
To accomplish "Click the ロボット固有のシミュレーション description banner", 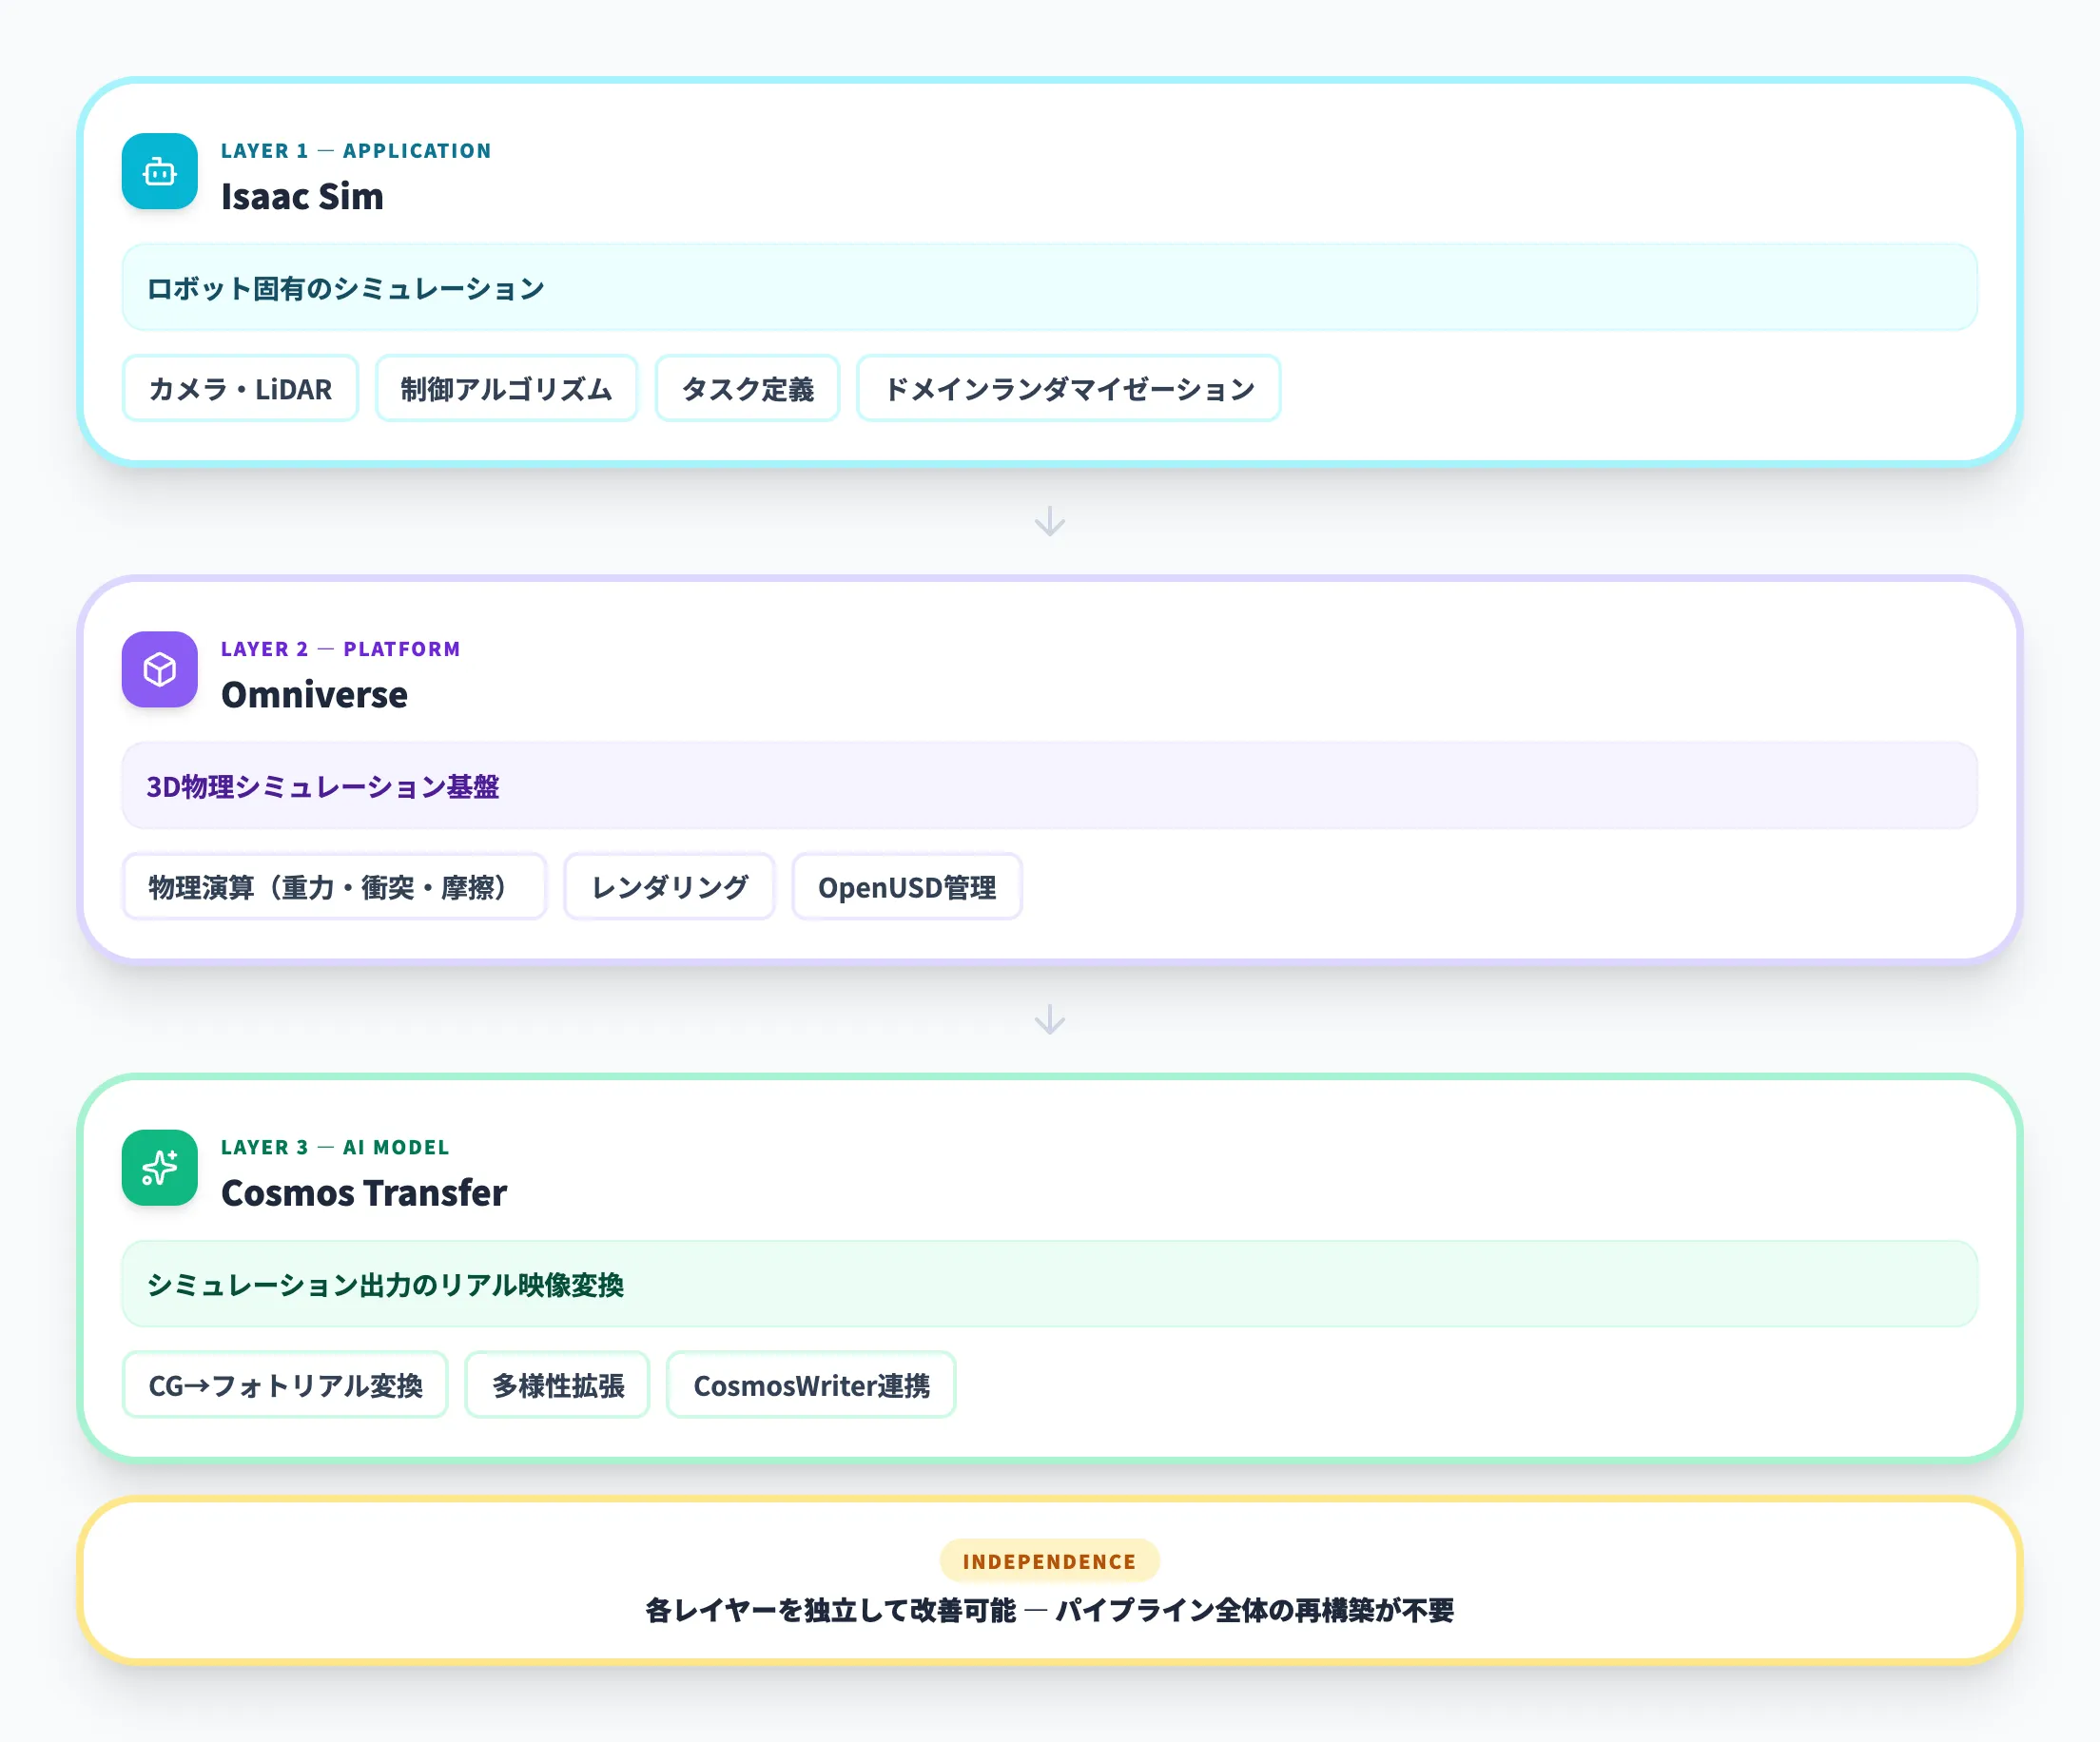I will [1049, 287].
